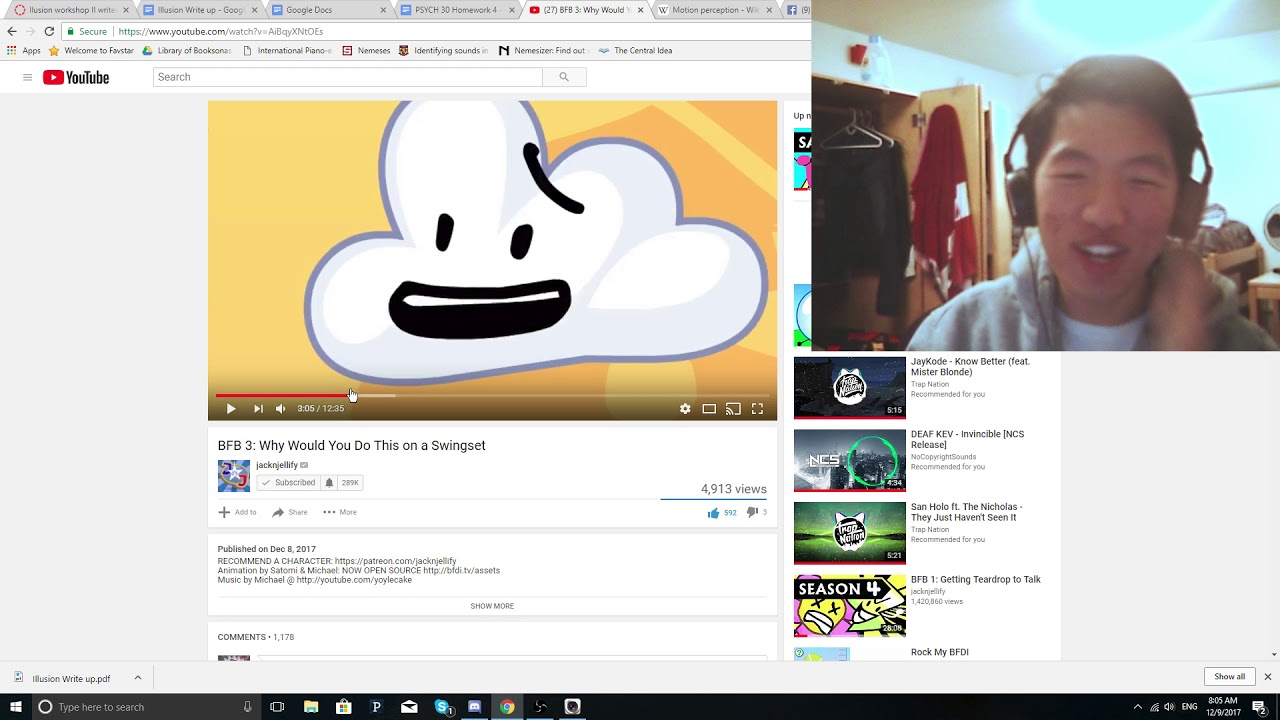Image resolution: width=1280 pixels, height=720 pixels.
Task: Open San Holo video thumbnail
Action: [x=850, y=533]
